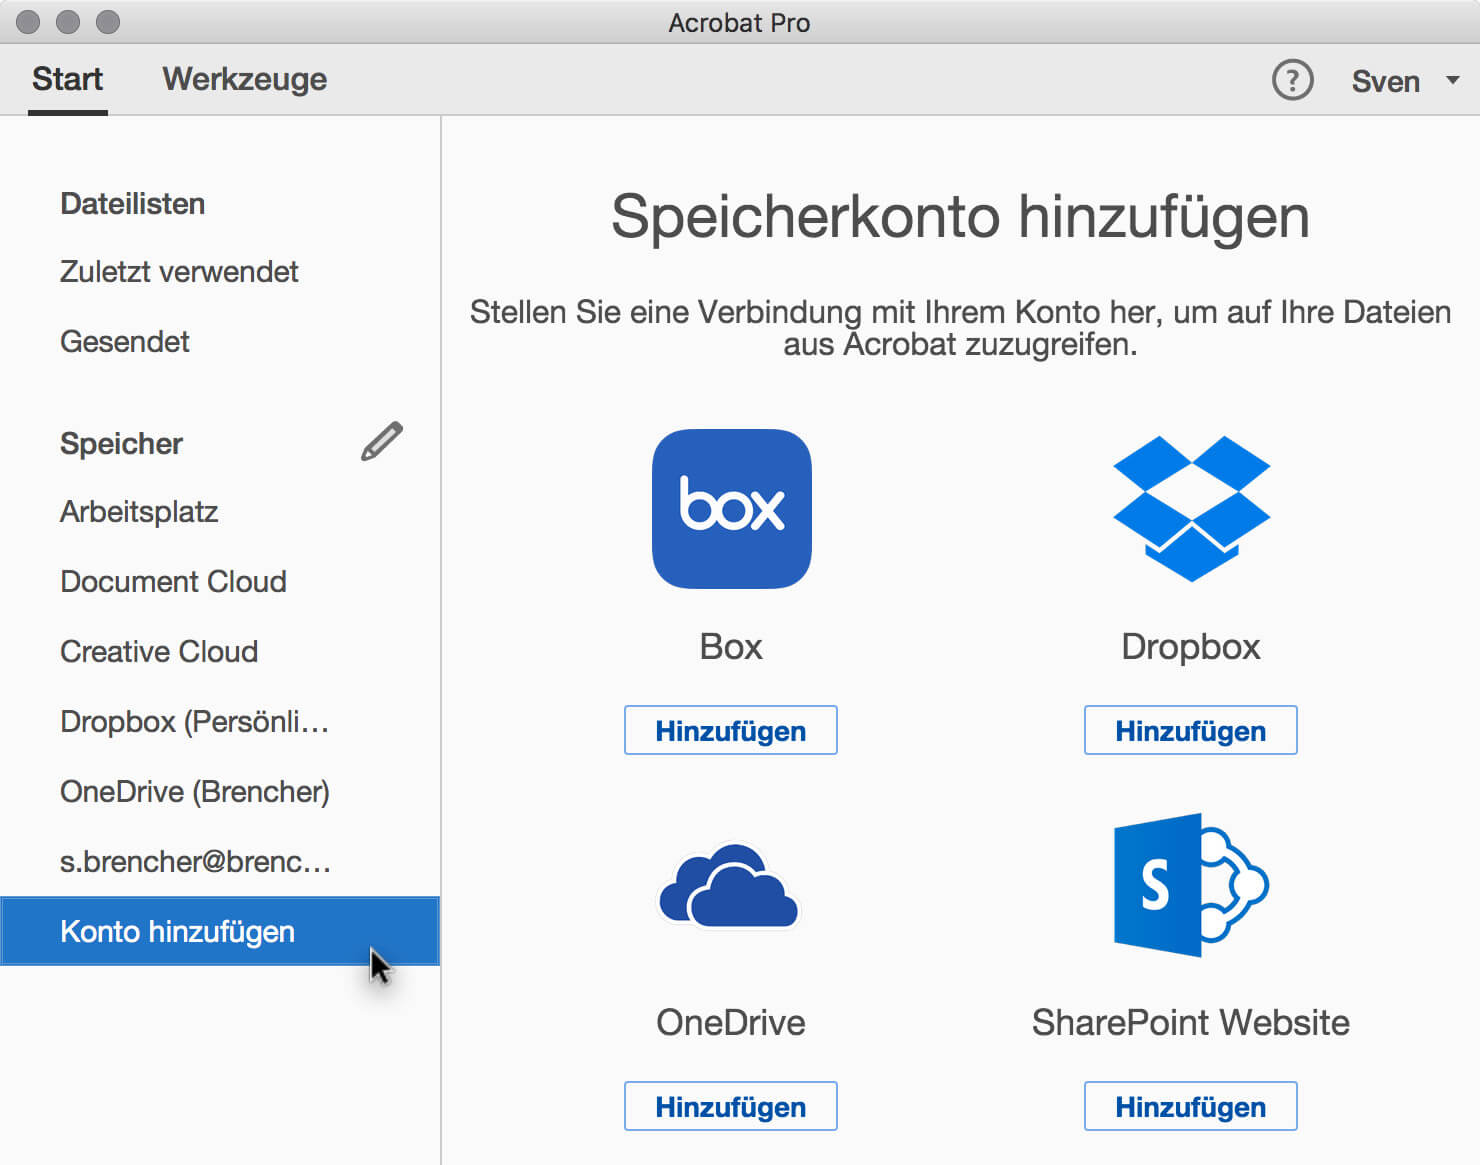Viewport: 1480px width, 1165px height.
Task: Open Zuletzt verwendet file list
Action: tap(220, 272)
